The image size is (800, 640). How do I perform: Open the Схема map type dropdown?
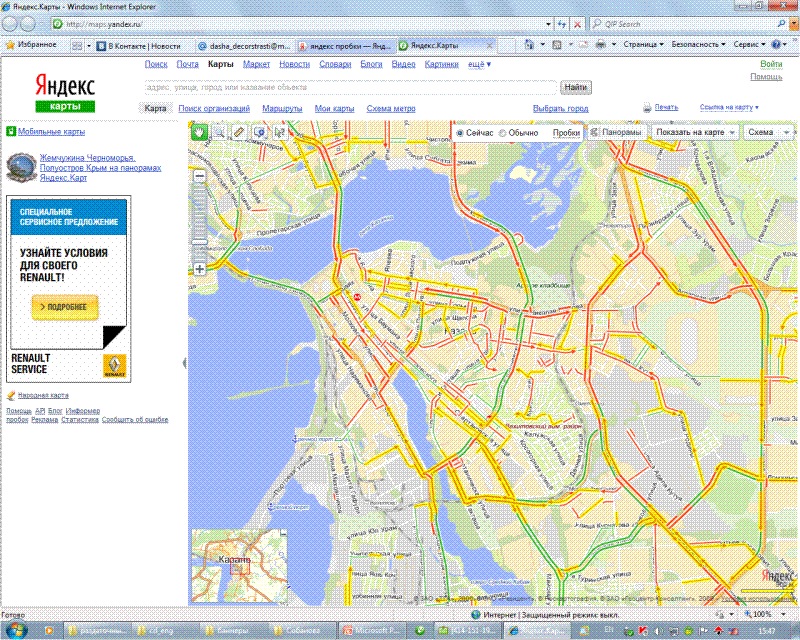click(768, 132)
